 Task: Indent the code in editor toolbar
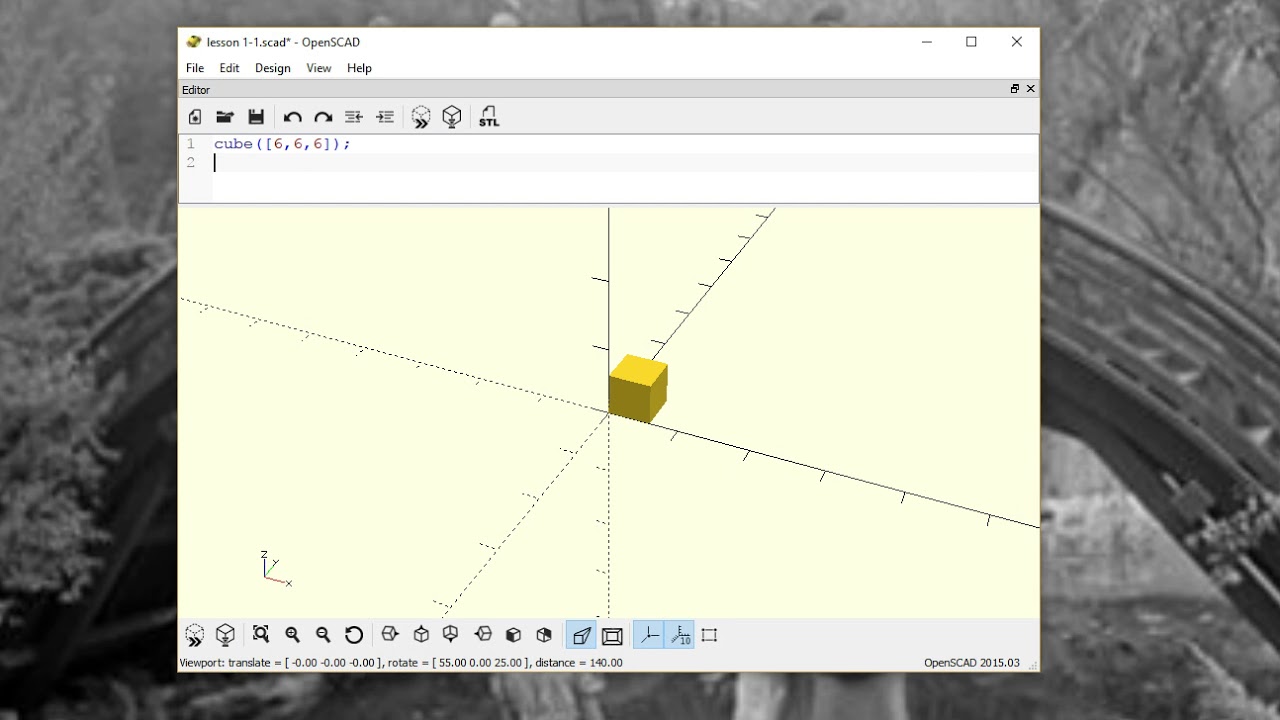tap(385, 117)
